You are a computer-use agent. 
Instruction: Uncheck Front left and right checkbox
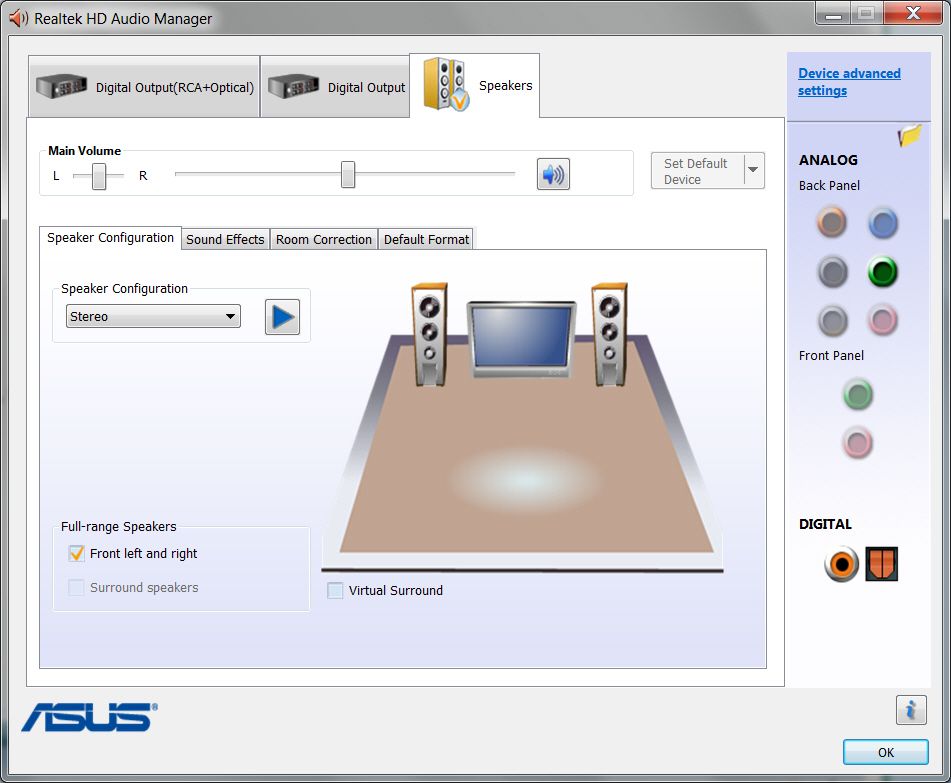(x=77, y=553)
